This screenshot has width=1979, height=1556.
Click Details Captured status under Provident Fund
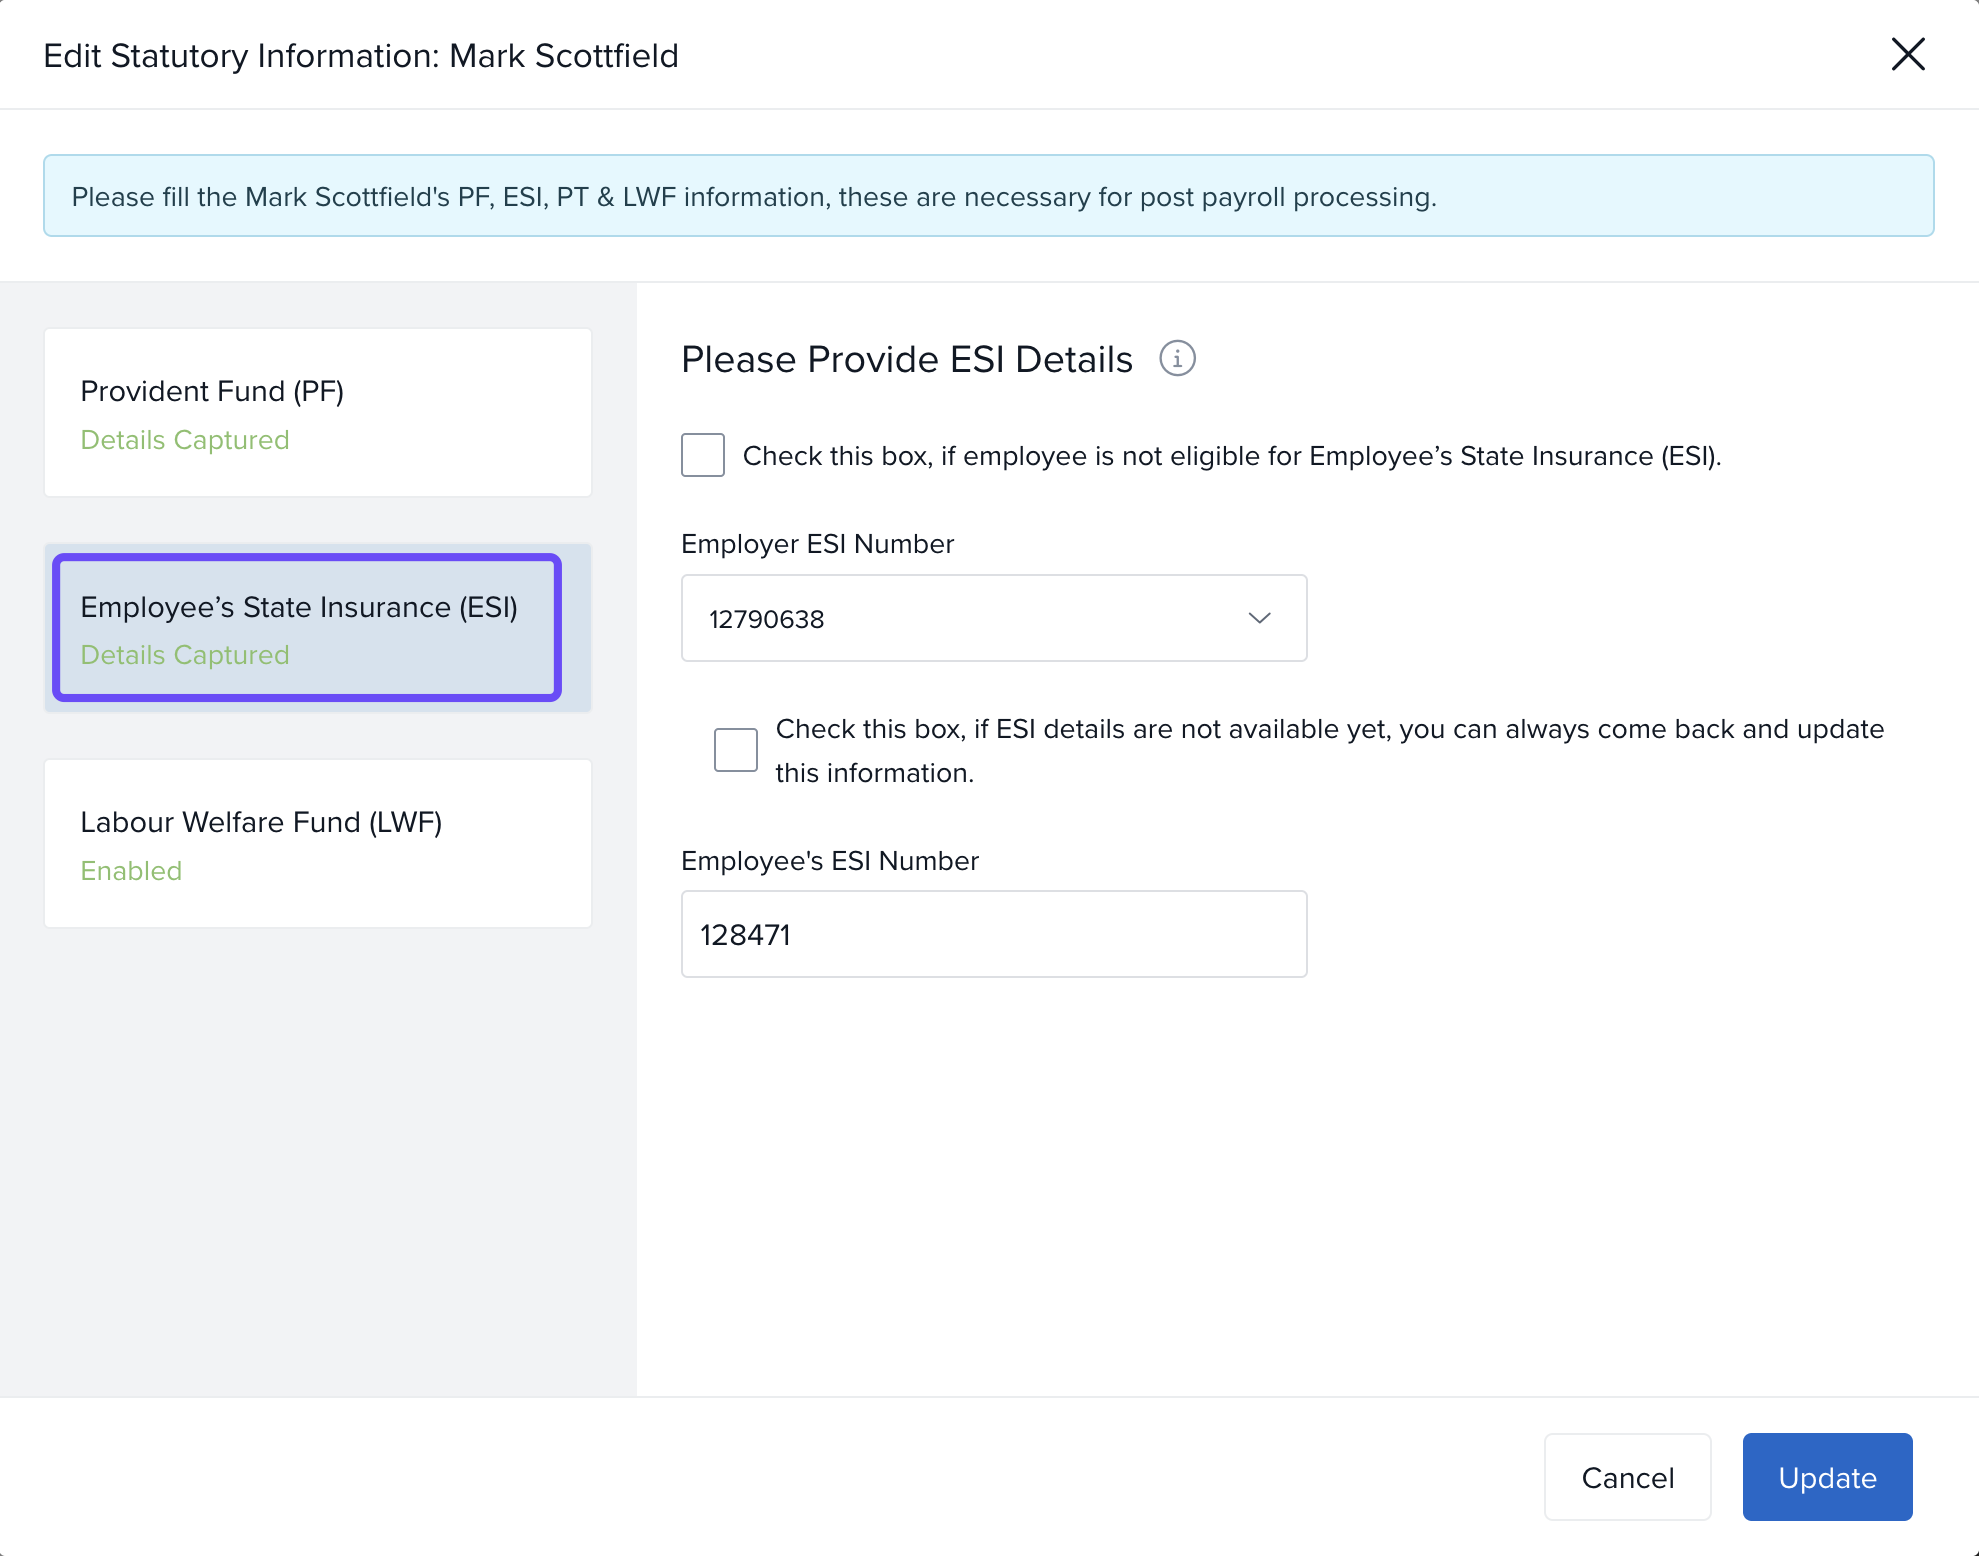[185, 440]
